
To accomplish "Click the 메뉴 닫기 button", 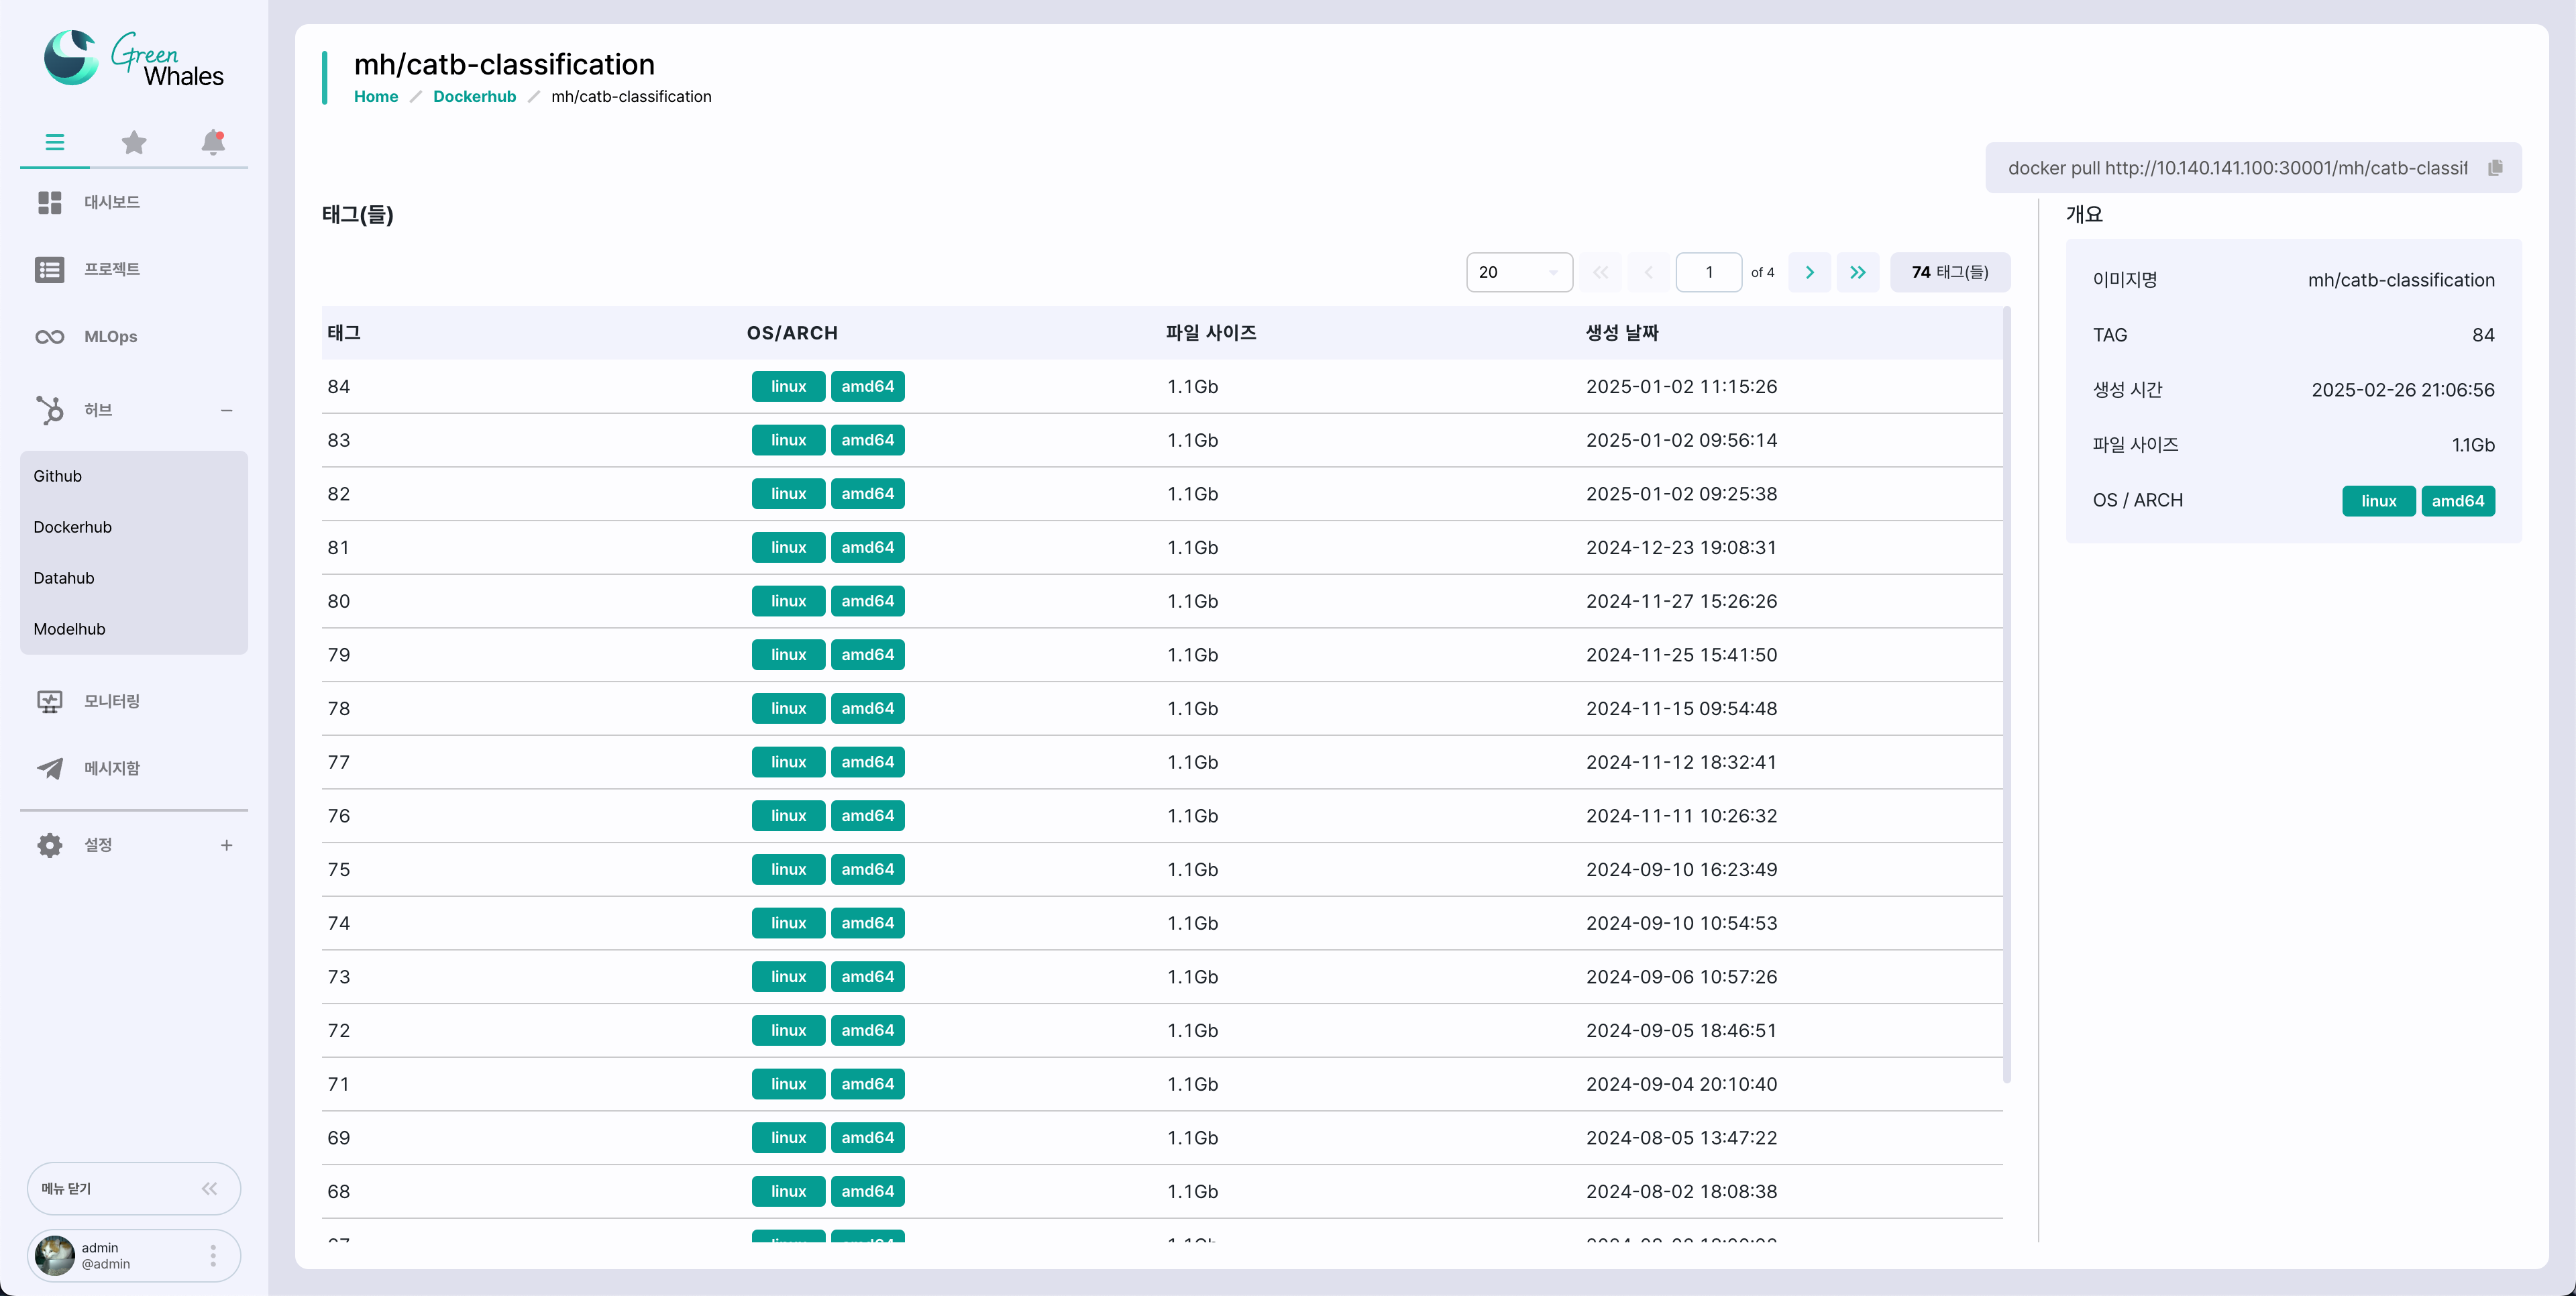I will [x=134, y=1188].
